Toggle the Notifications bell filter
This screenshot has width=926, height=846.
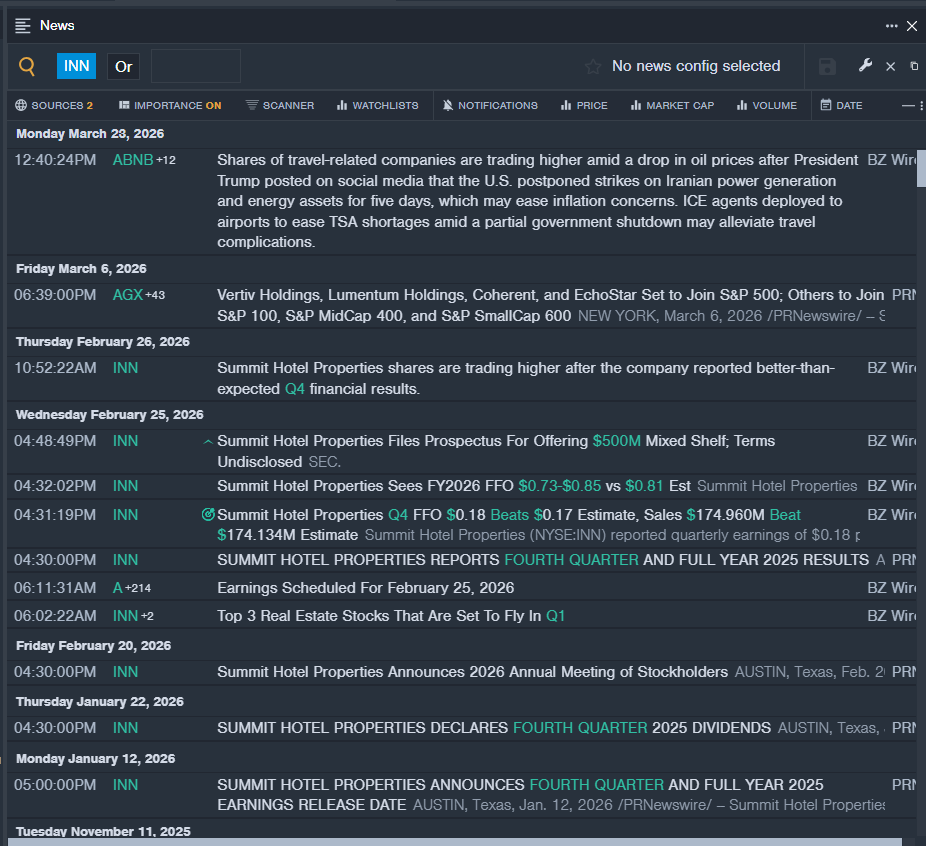point(490,105)
